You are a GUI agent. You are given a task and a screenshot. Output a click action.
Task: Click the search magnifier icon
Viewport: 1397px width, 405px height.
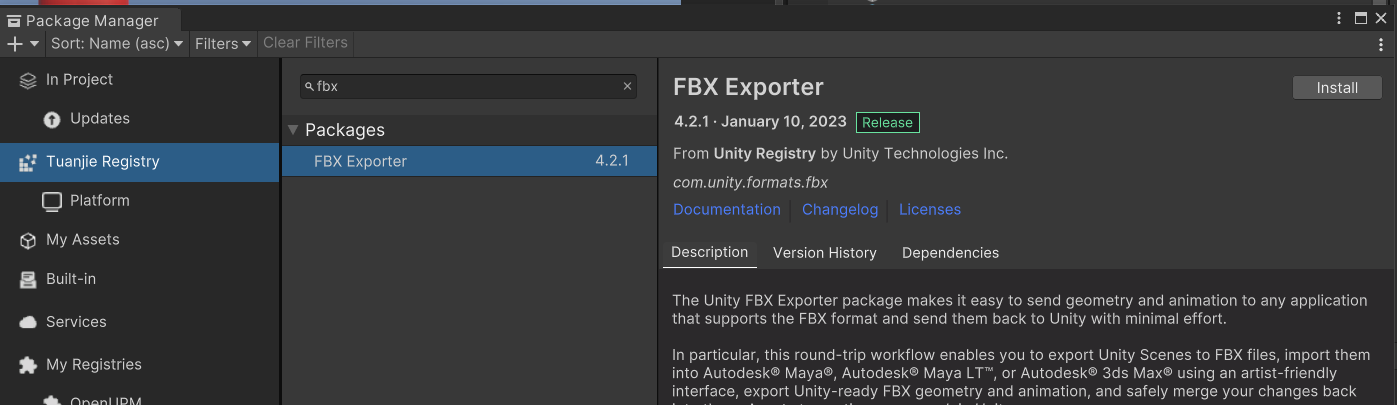click(309, 87)
